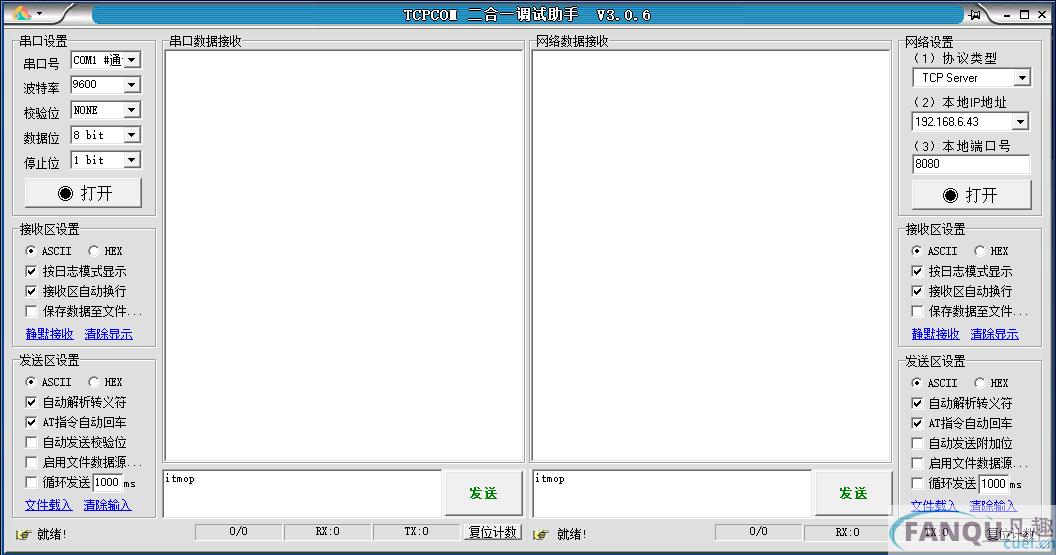Click the 本地端口号 8080 input field

pos(970,164)
